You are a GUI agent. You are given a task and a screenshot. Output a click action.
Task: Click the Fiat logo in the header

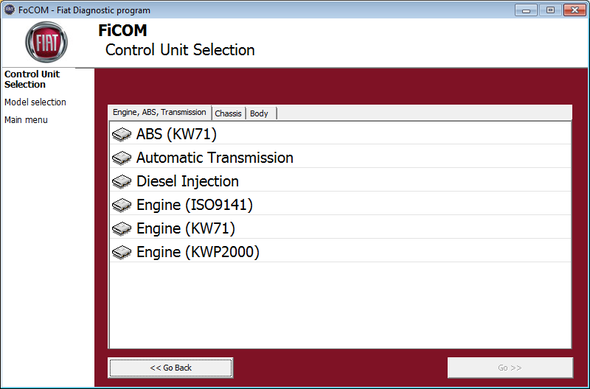click(47, 42)
